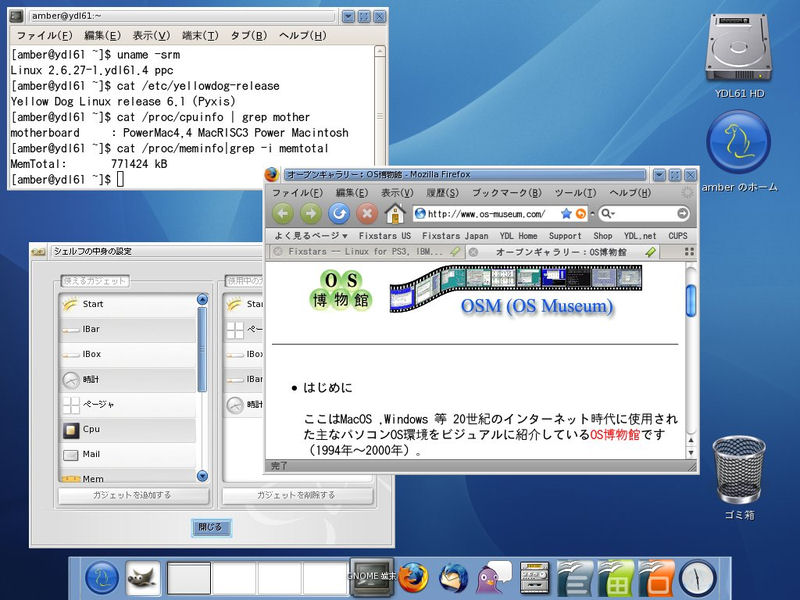Image resolution: width=800 pixels, height=600 pixels.
Task: Open the audio mixer rack icon in dock
Action: [x=534, y=578]
